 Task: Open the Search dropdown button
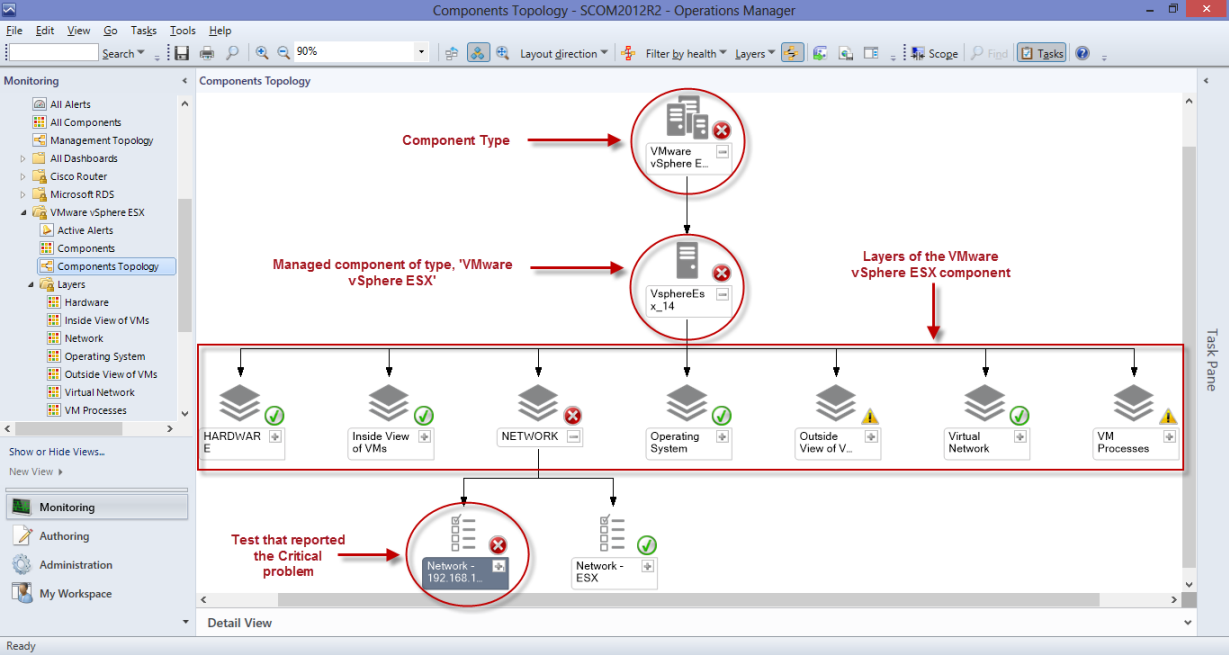tap(124, 53)
